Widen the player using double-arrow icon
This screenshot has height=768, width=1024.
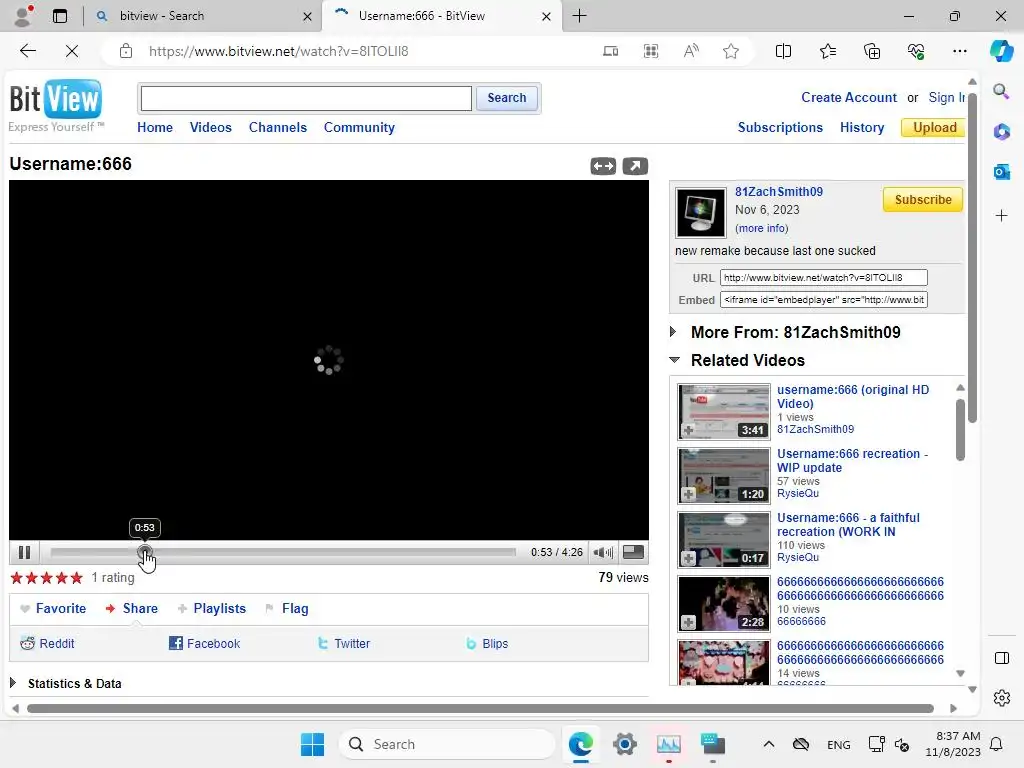coord(603,167)
